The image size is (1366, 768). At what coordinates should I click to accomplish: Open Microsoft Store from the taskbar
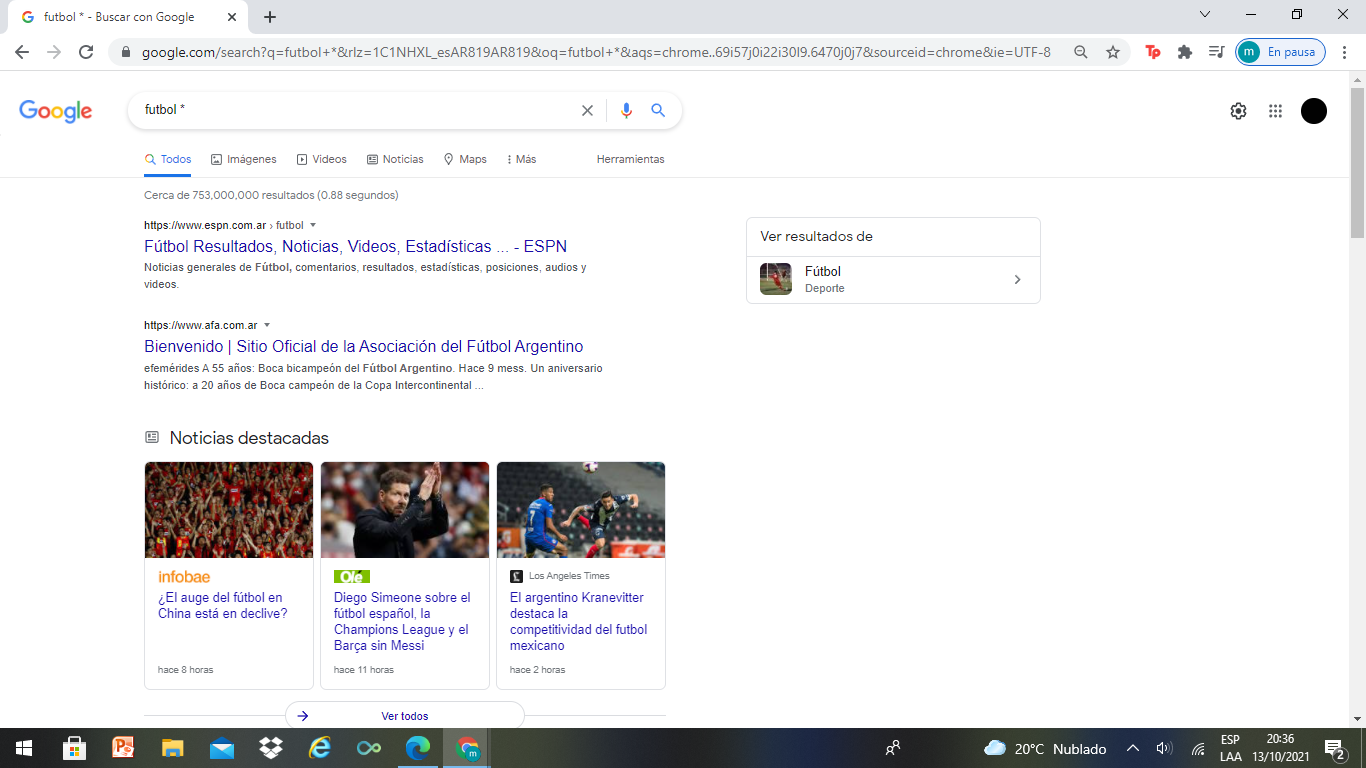point(74,748)
